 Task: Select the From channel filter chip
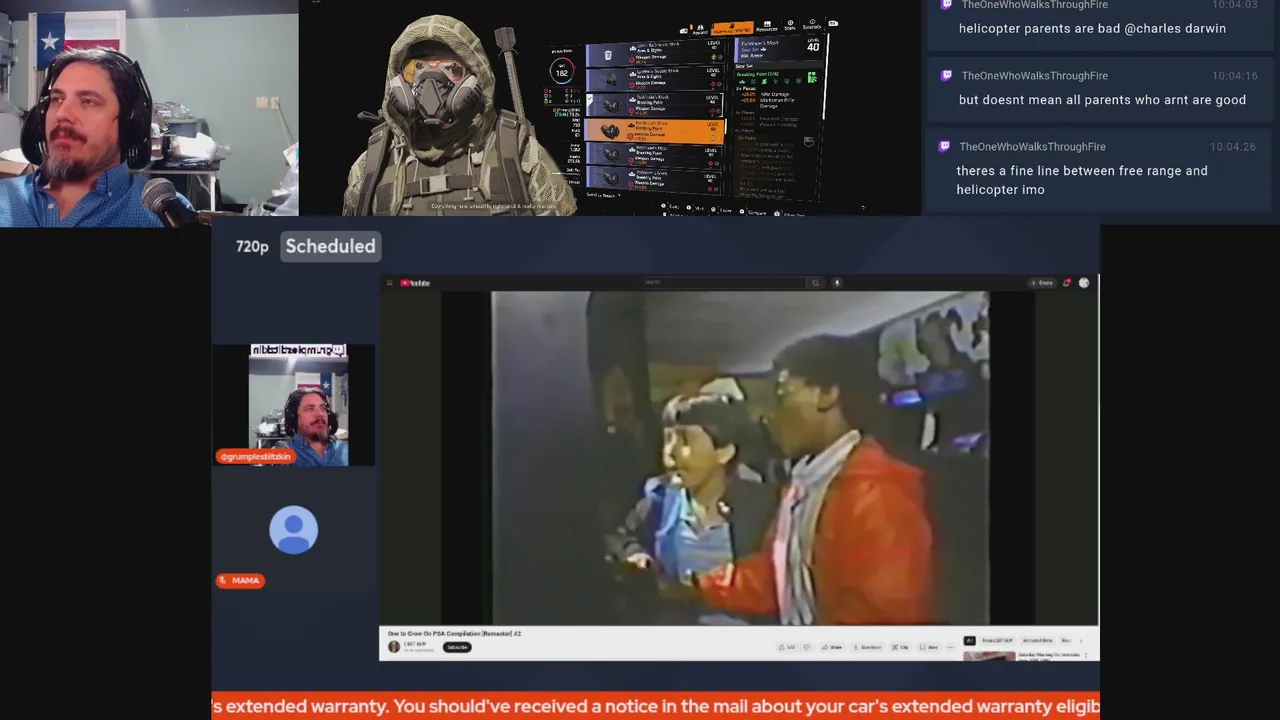[996, 641]
